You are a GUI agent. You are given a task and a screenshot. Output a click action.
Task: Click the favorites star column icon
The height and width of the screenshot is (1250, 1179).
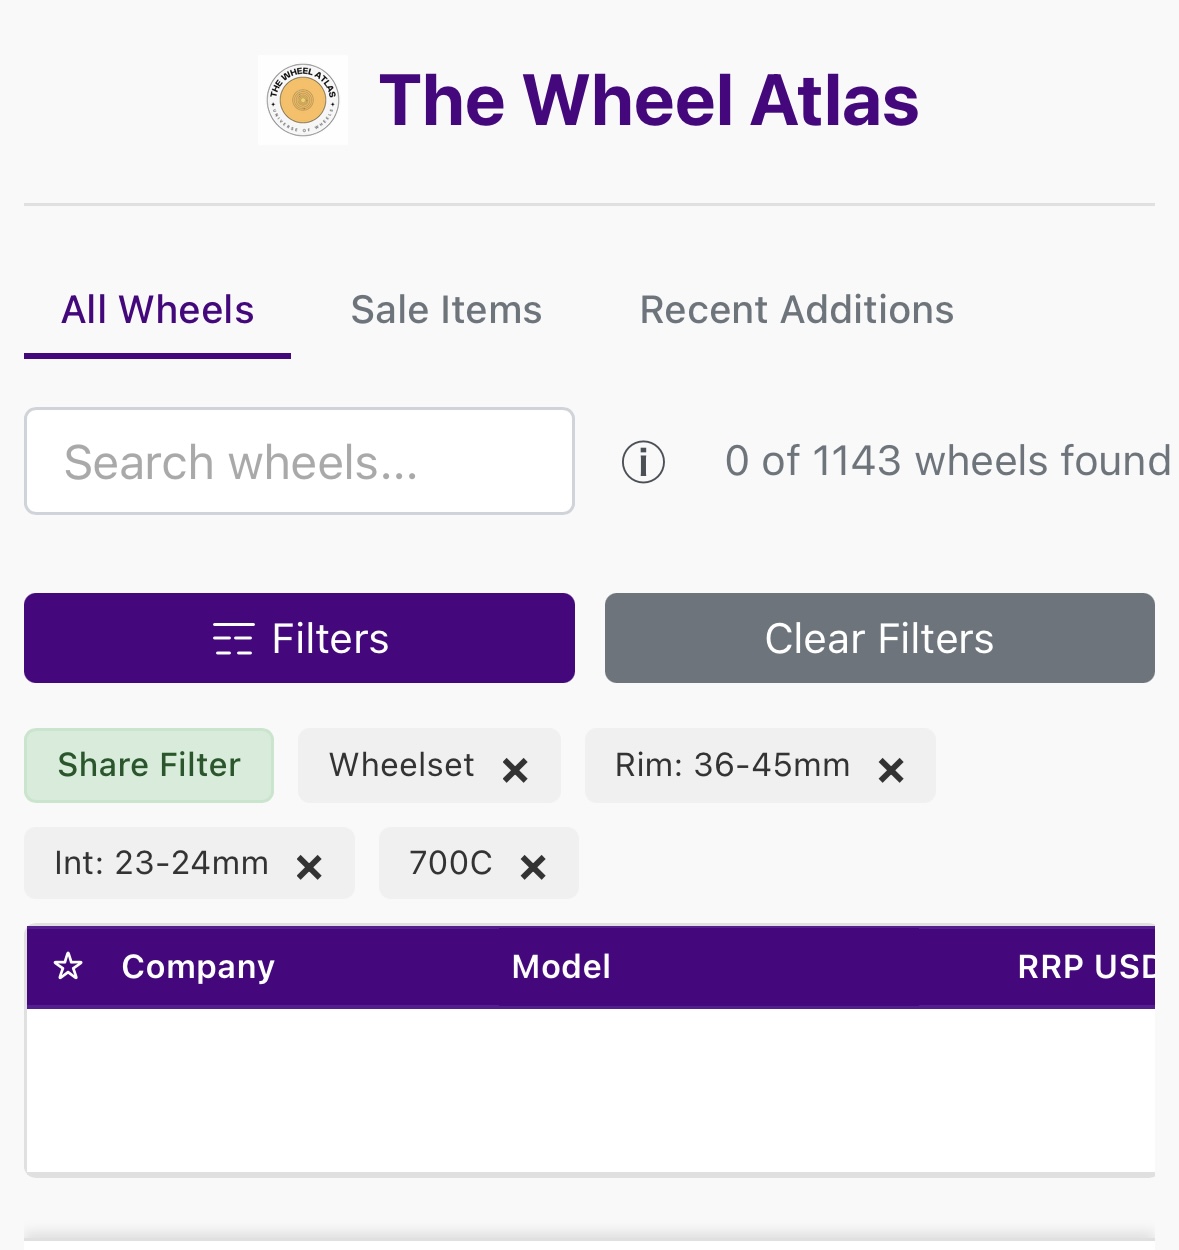click(x=68, y=966)
